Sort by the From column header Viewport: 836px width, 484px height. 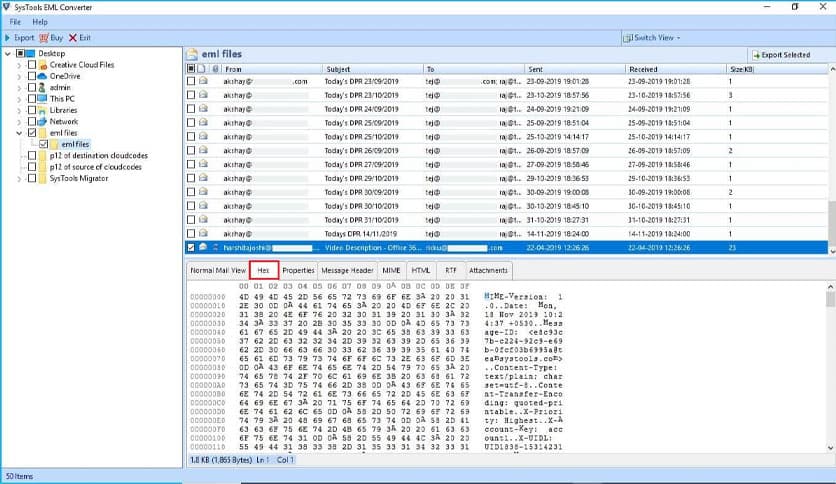coord(272,69)
